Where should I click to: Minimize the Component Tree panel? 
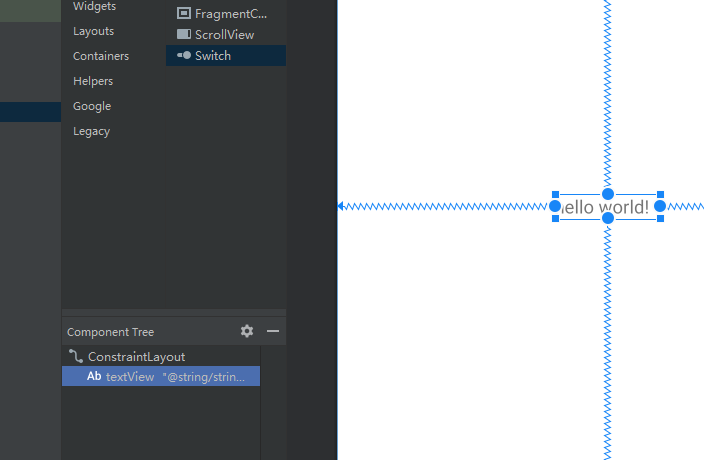[273, 331]
